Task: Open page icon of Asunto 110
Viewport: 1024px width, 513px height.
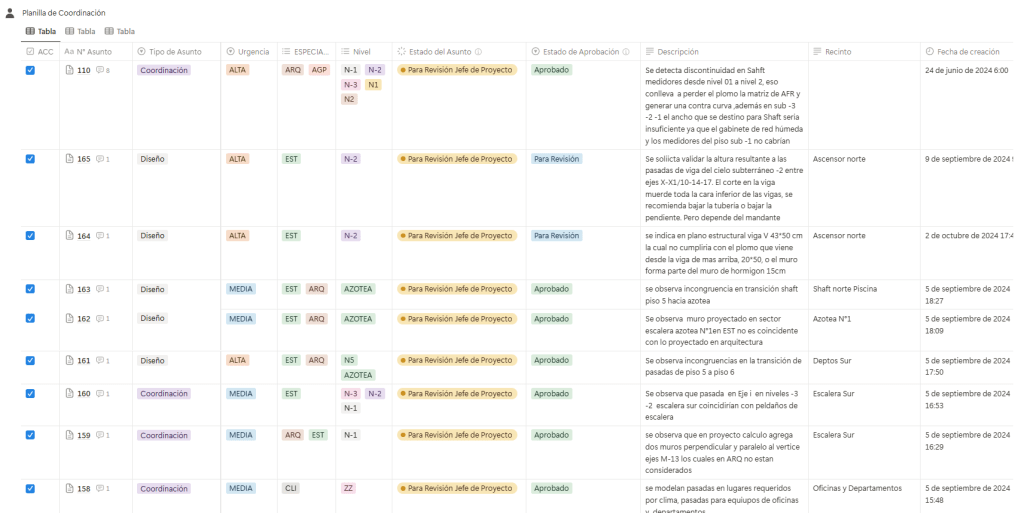Action: [70, 70]
